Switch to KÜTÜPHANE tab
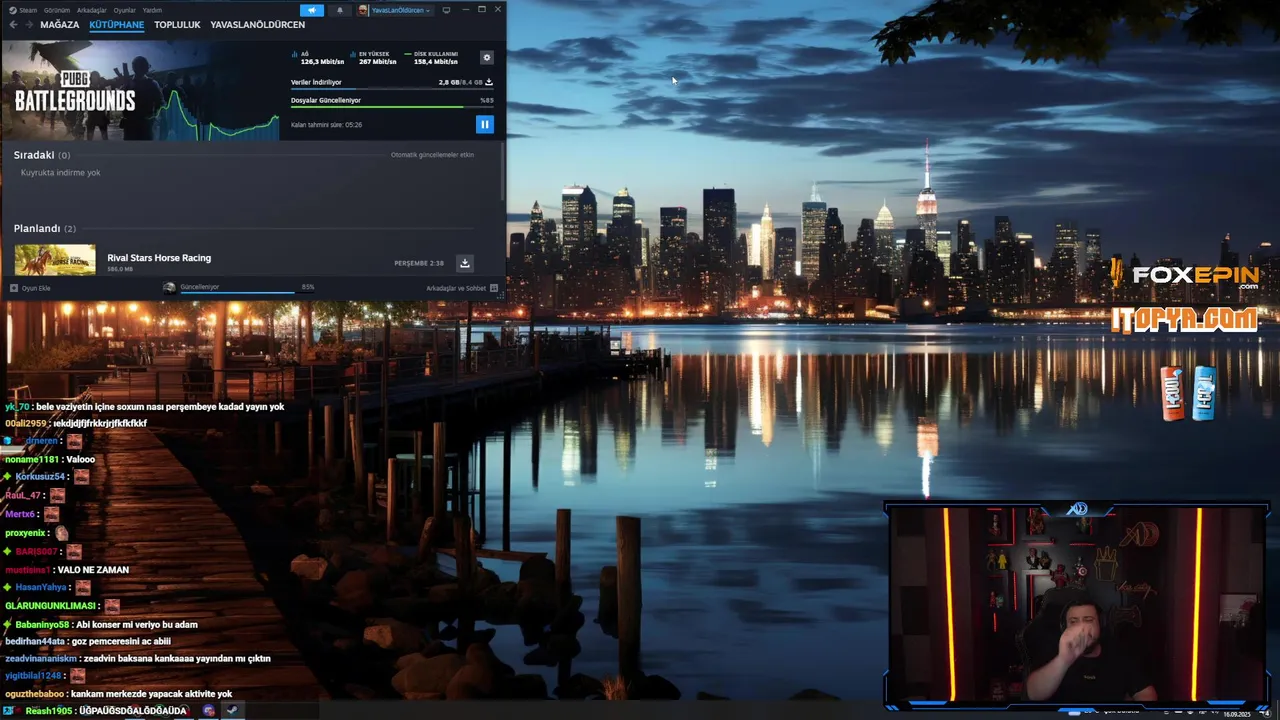The width and height of the screenshot is (1280, 720). [x=117, y=25]
